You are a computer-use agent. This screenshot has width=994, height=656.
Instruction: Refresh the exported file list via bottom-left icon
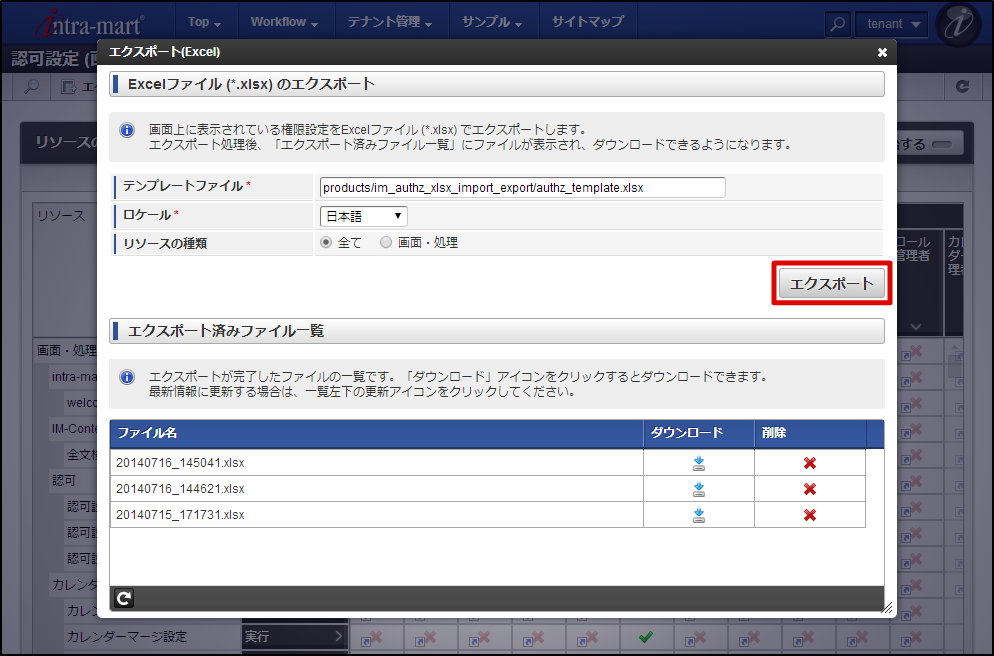pyautogui.click(x=122, y=598)
